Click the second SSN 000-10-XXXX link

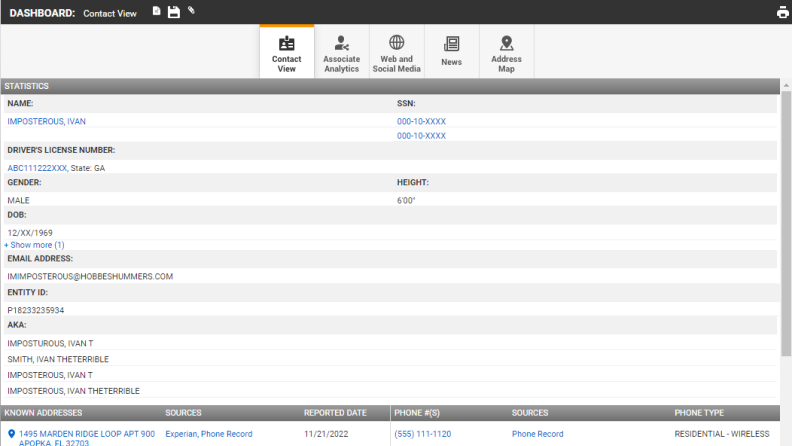tap(421, 136)
